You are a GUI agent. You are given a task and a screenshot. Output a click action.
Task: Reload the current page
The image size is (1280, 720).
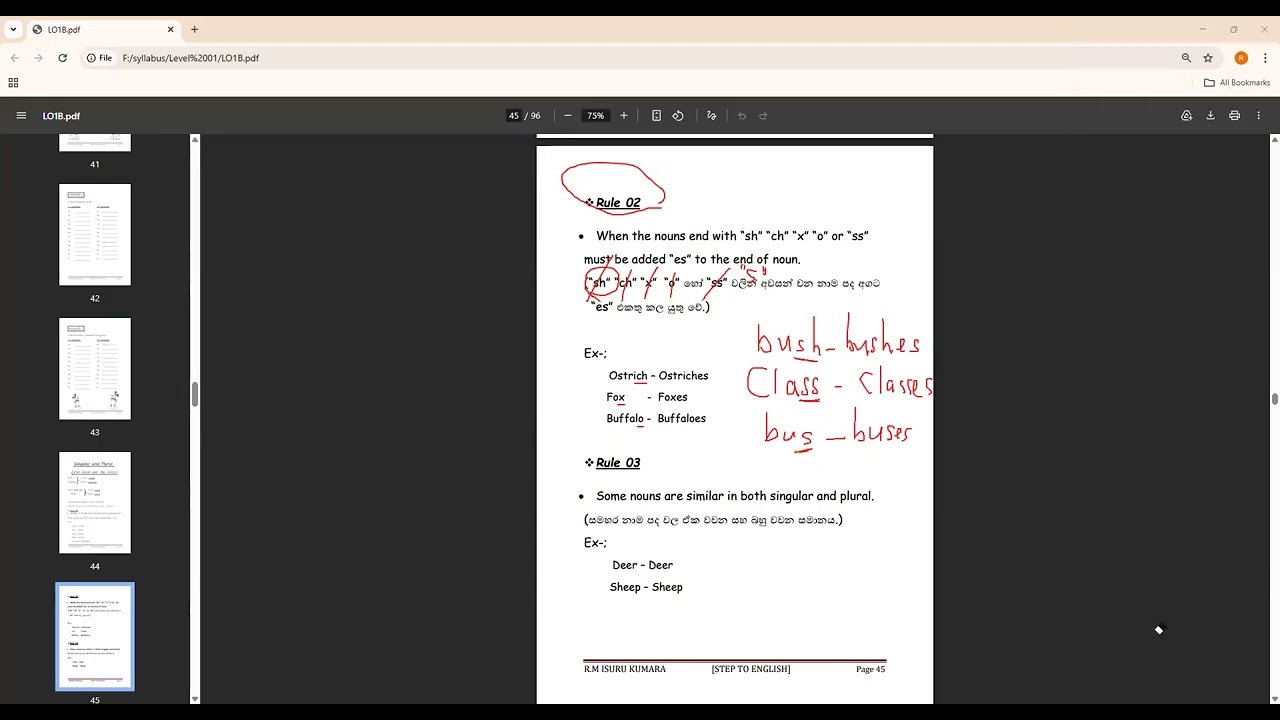(62, 58)
